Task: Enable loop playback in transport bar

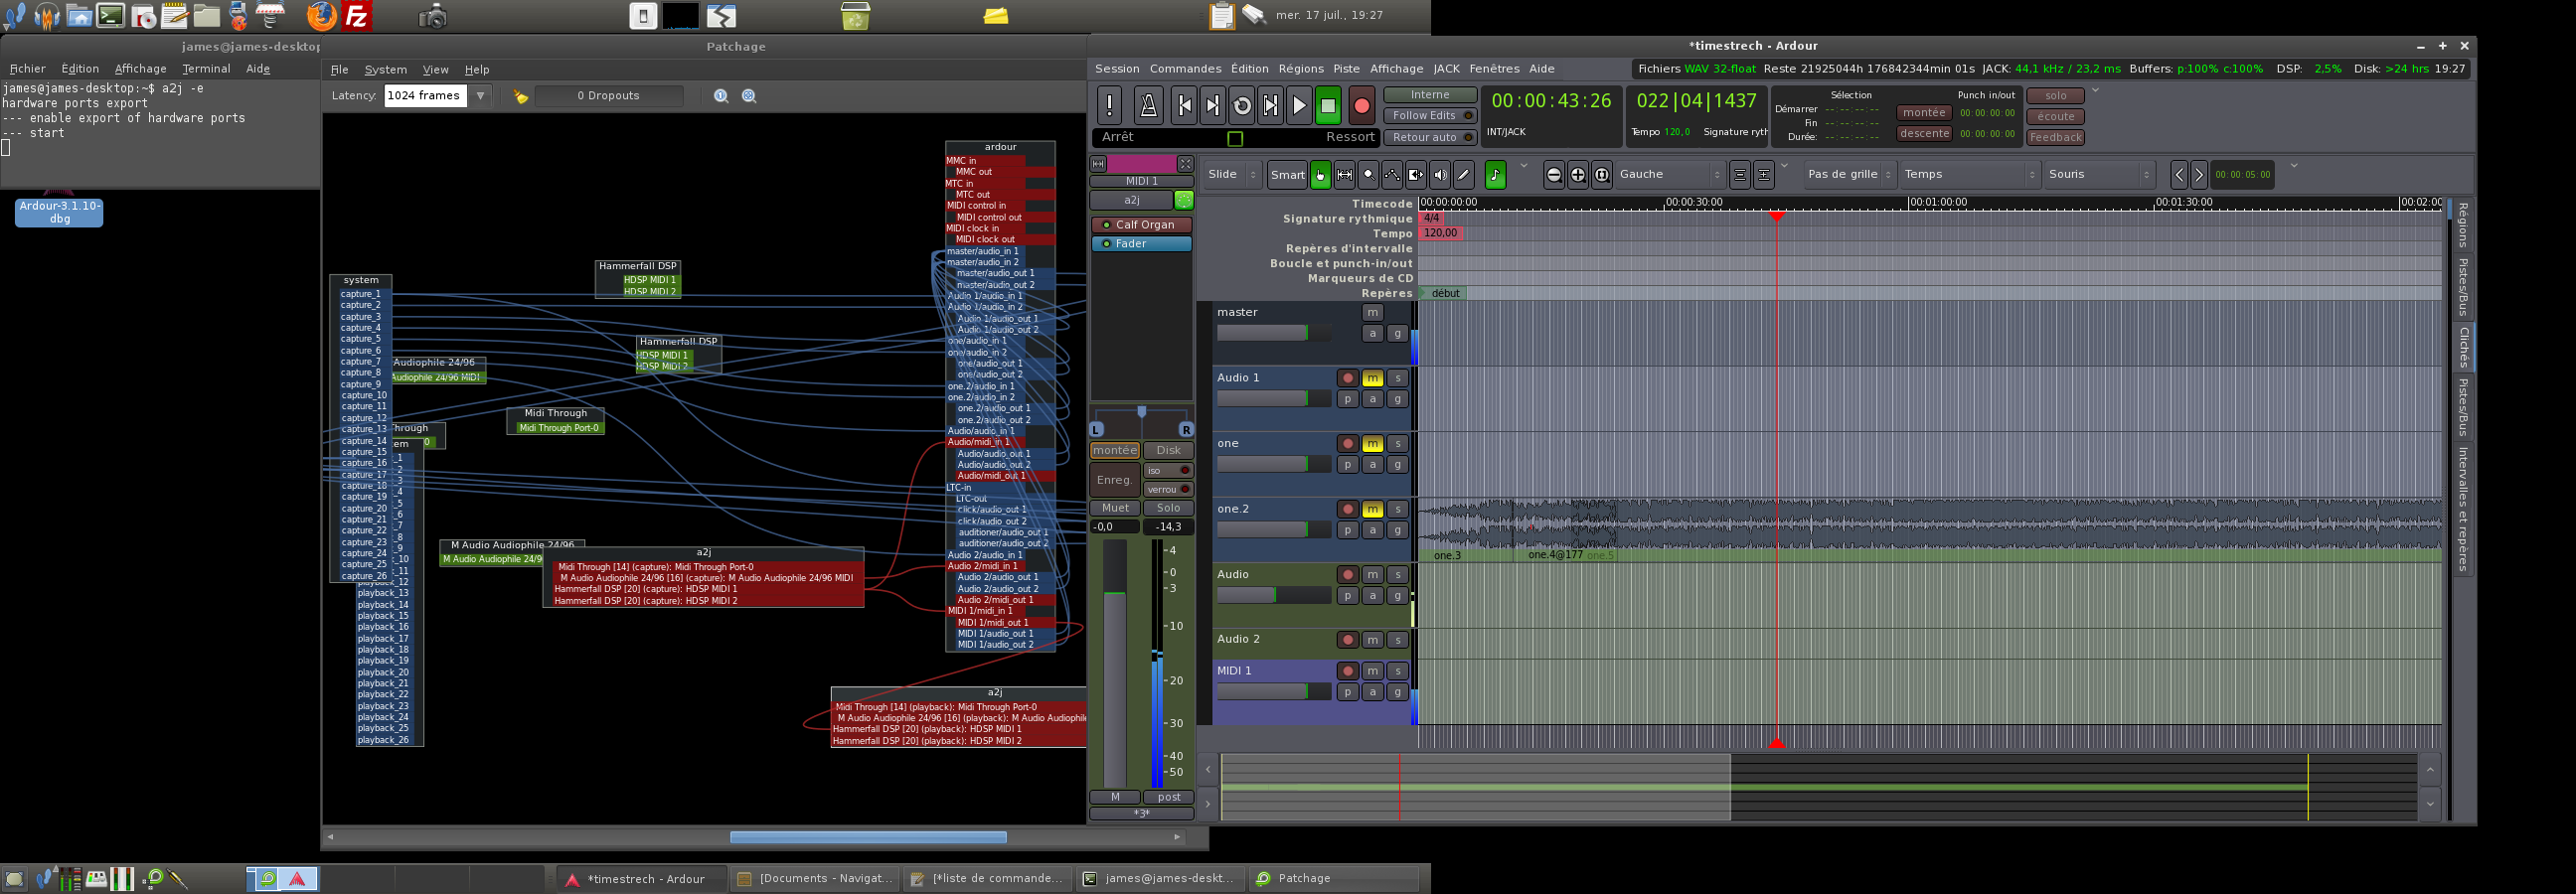Action: click(x=1242, y=105)
